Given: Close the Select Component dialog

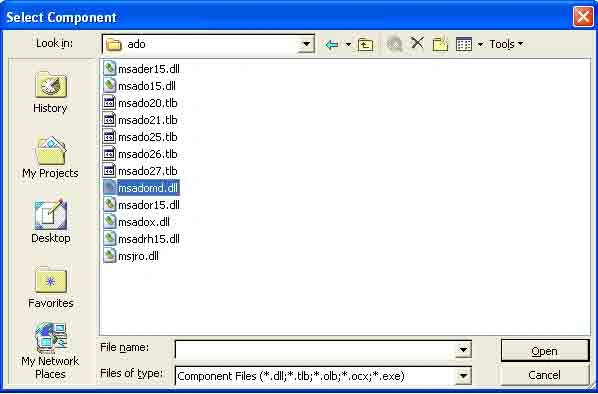Looking at the screenshot, I should (583, 17).
